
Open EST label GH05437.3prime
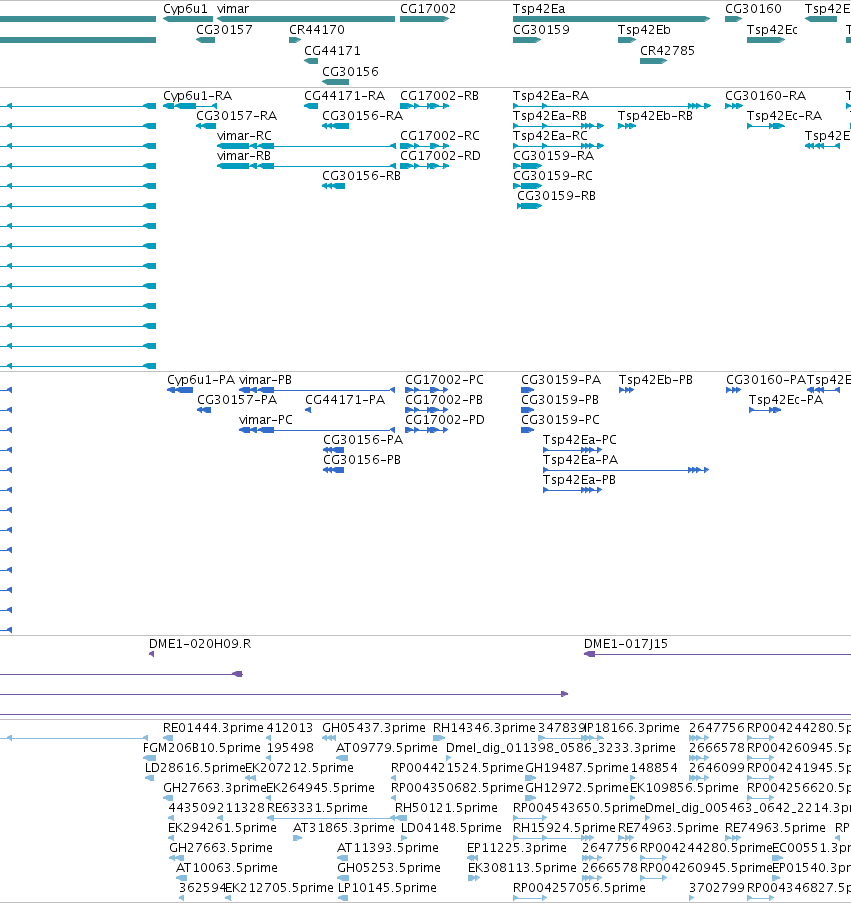pos(374,728)
